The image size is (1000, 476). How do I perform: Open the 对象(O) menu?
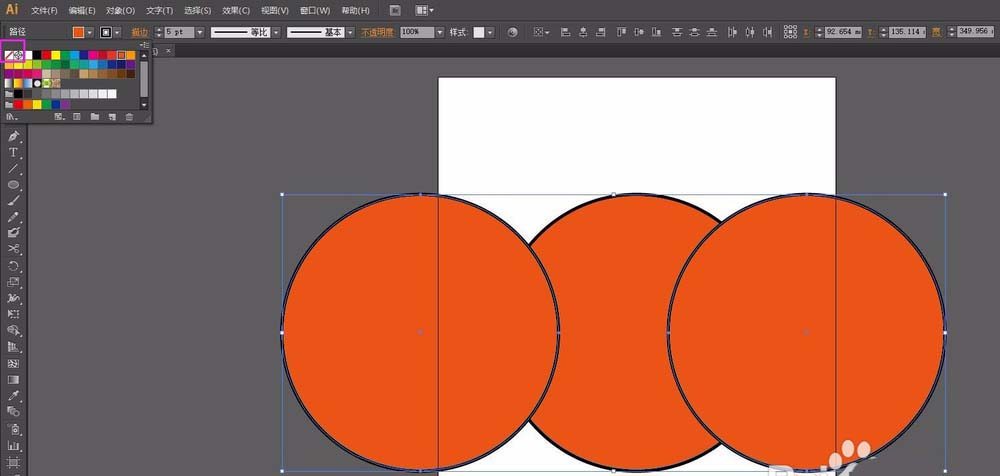(x=120, y=11)
